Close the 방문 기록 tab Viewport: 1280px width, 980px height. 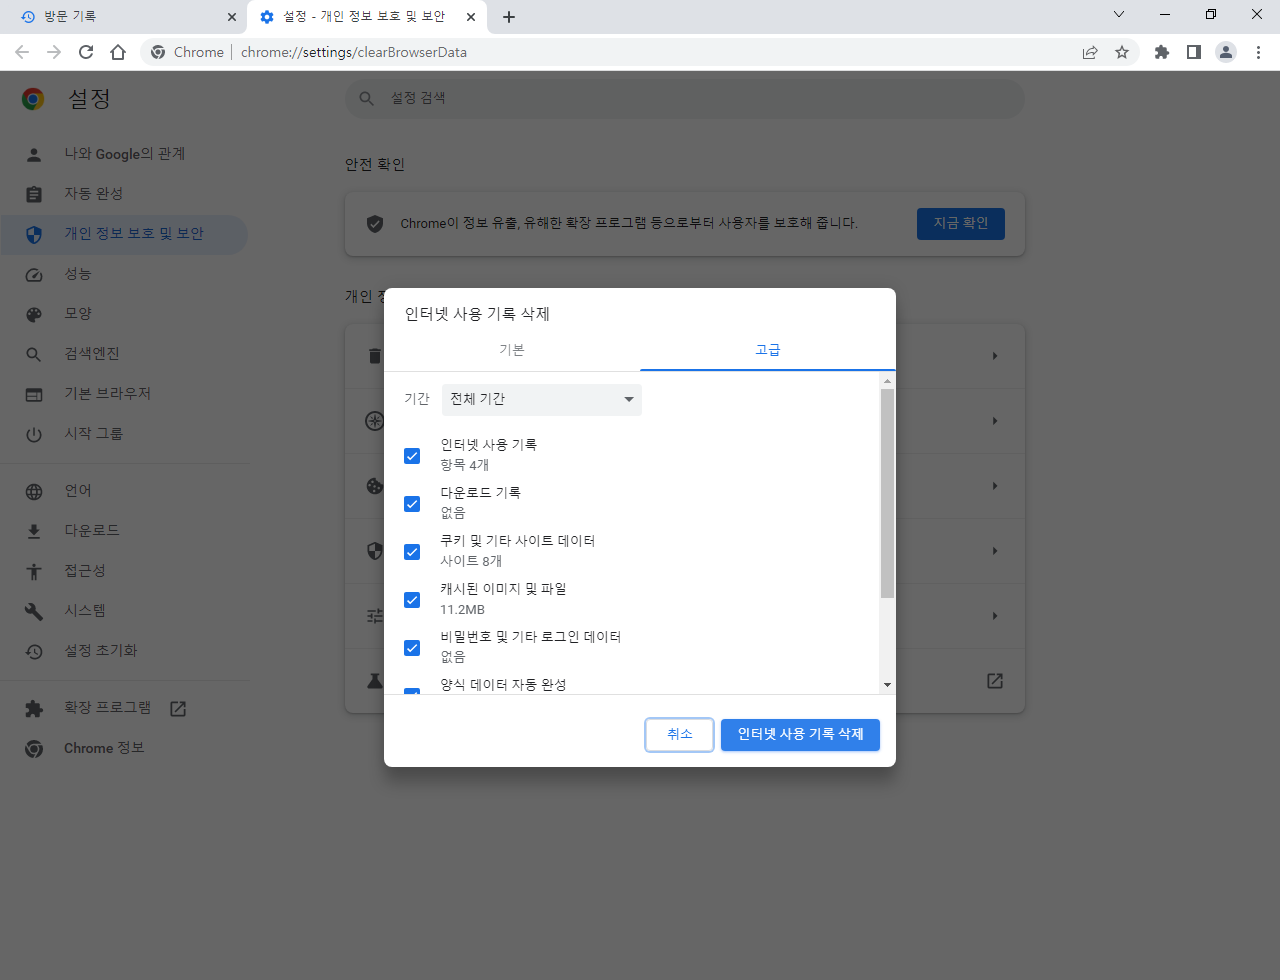pos(232,17)
